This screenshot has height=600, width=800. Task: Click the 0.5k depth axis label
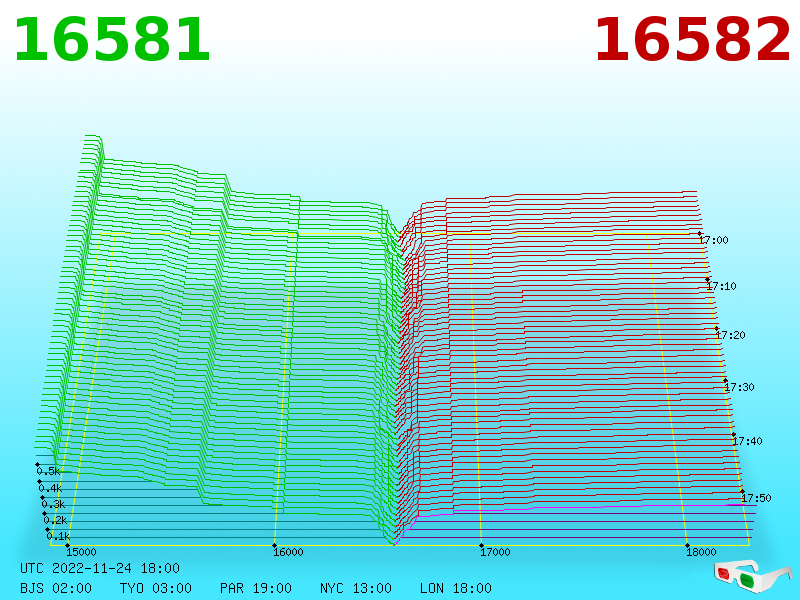(x=48, y=471)
